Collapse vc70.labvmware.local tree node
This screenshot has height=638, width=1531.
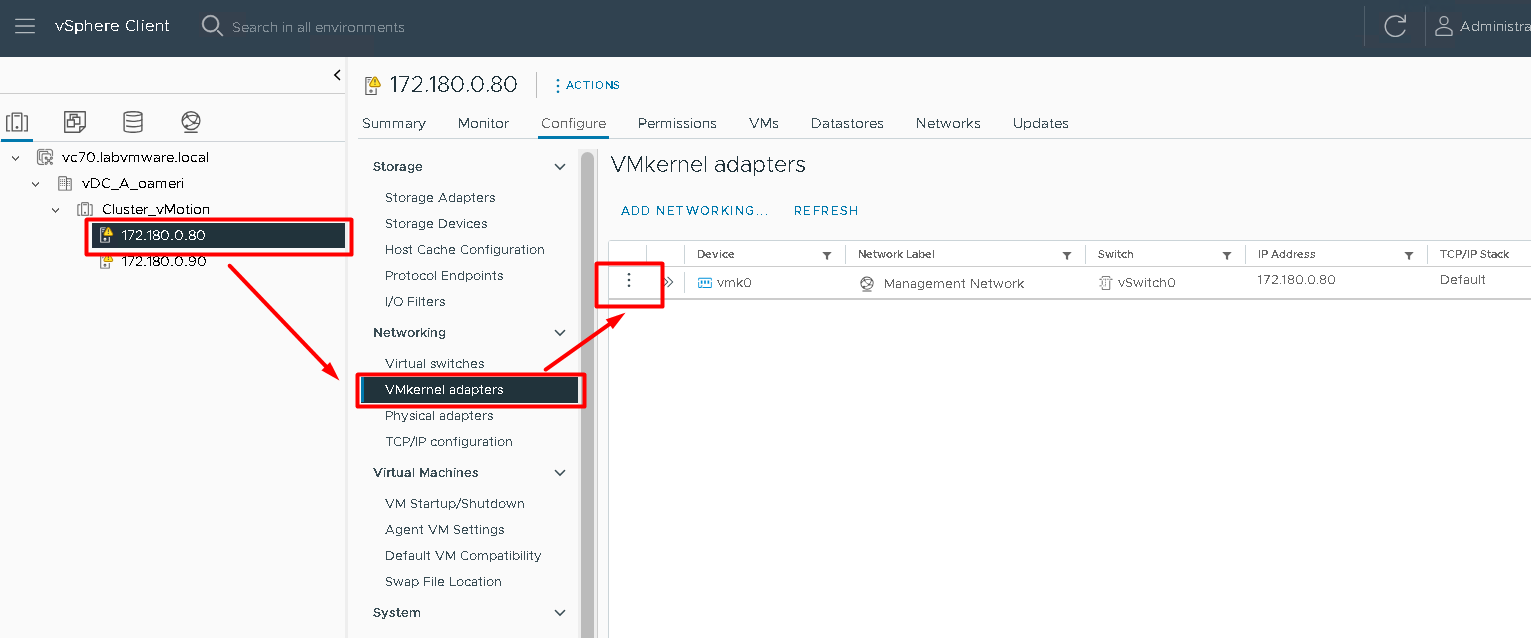pyautogui.click(x=15, y=158)
